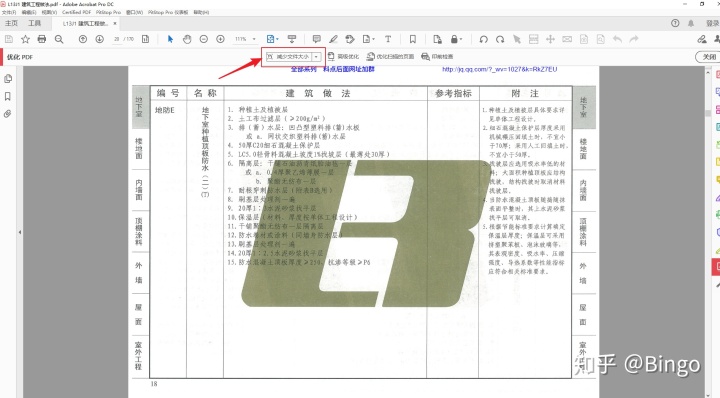Click the four-way move arrows icon
720x398 pixels.
tap(550, 39)
